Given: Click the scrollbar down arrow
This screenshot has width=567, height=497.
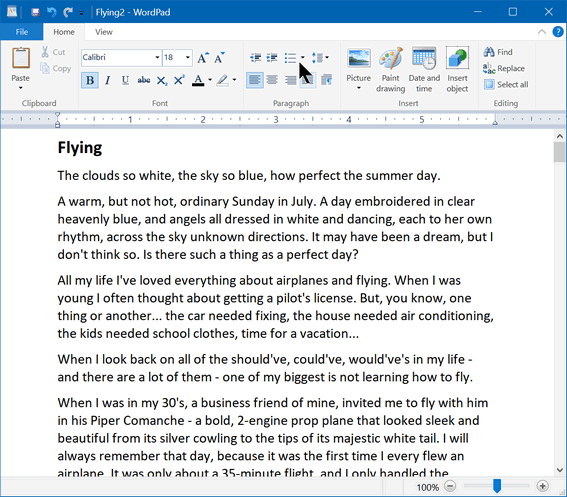Looking at the screenshot, I should click(559, 470).
